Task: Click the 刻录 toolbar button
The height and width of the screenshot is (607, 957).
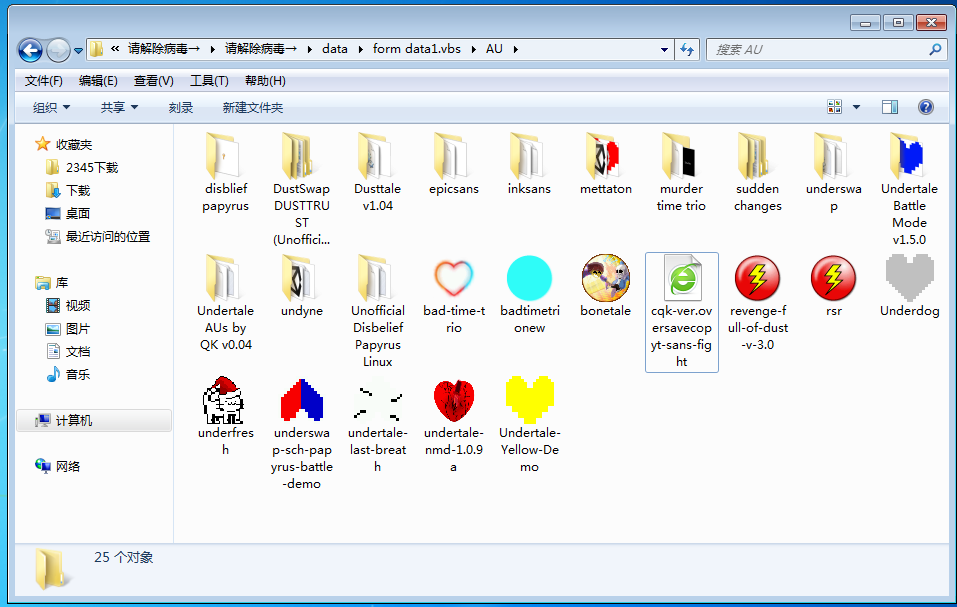Action: (181, 107)
